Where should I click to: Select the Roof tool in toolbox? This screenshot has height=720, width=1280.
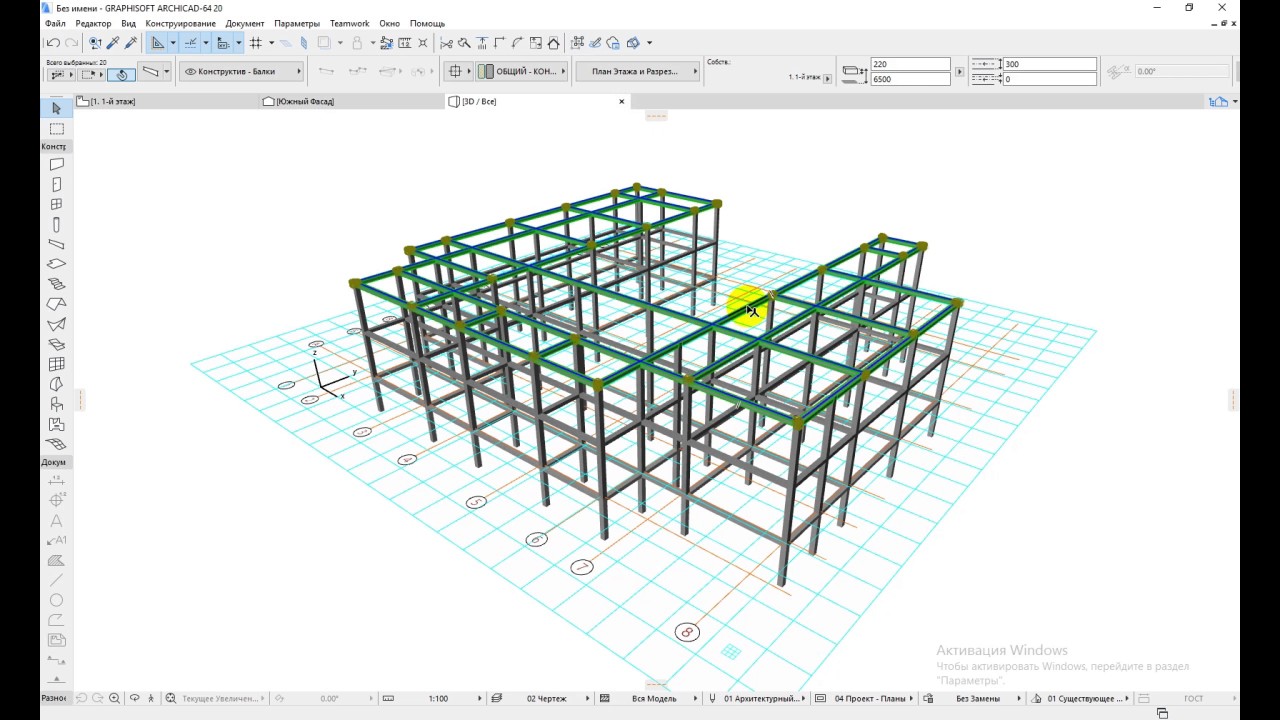[x=56, y=304]
